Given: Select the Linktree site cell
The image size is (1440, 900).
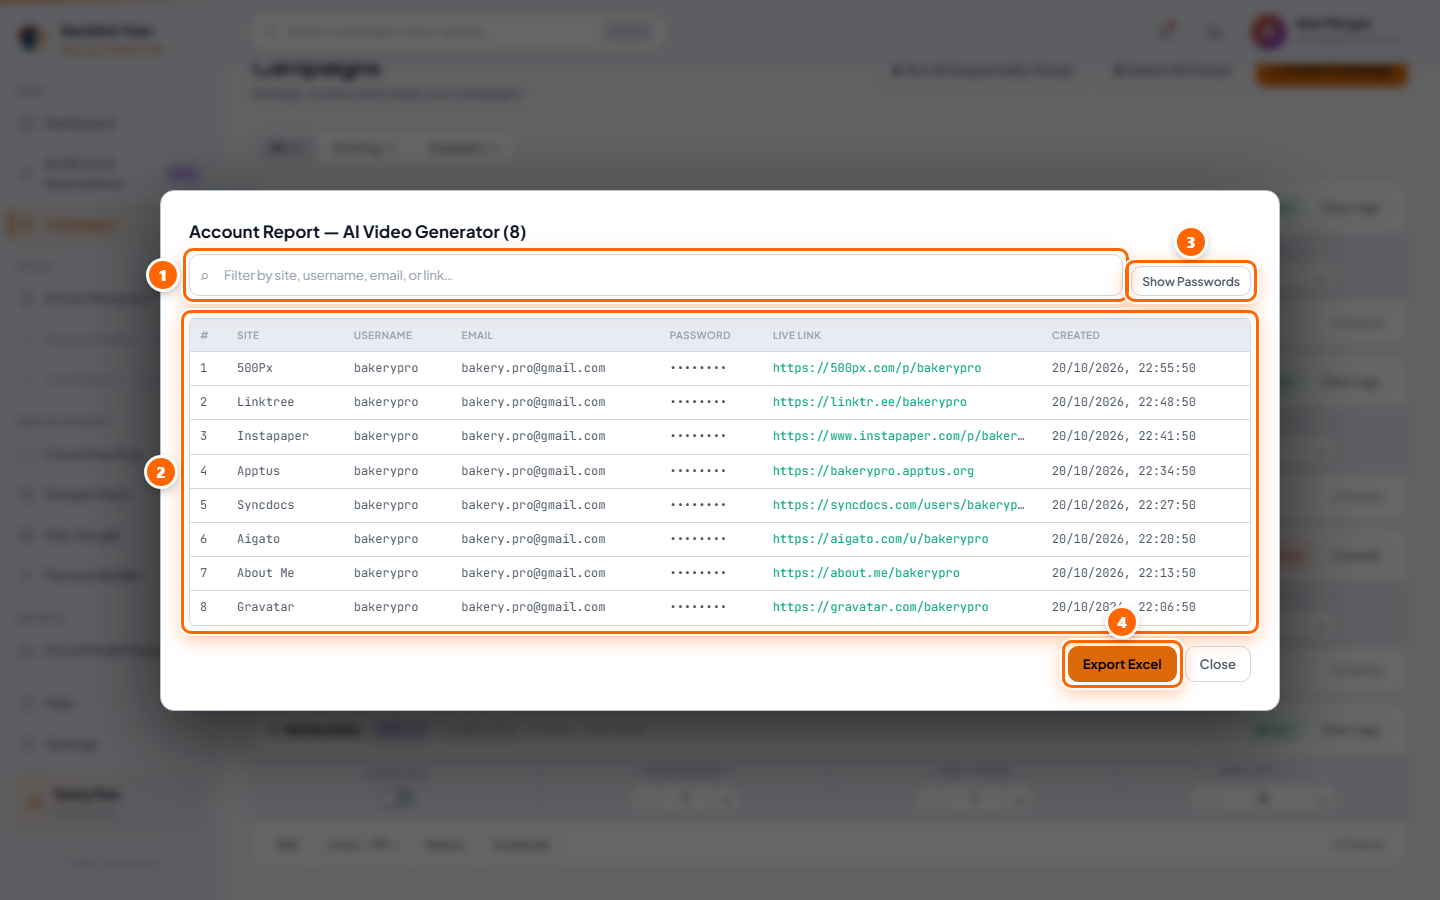Looking at the screenshot, I should pyautogui.click(x=266, y=402).
